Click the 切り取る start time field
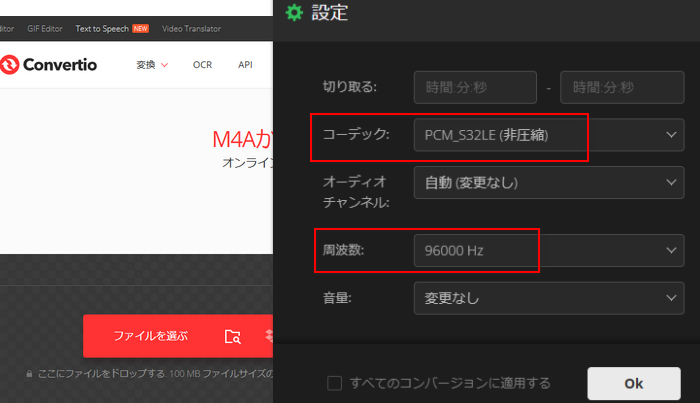 [x=475, y=87]
